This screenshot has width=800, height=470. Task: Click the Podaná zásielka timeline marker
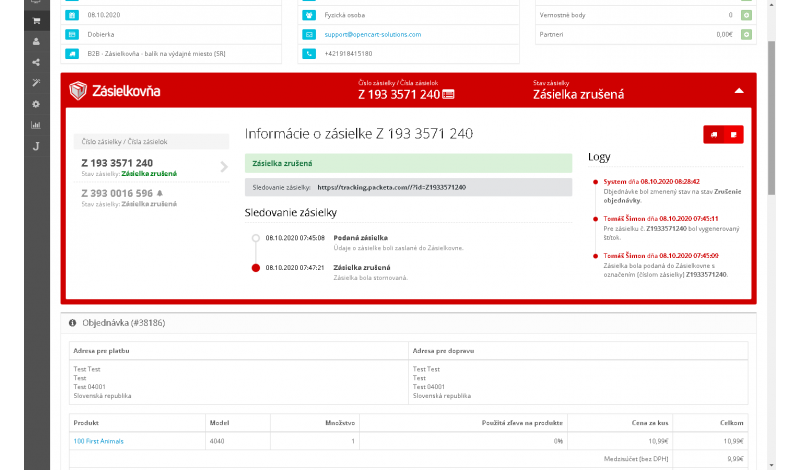[256, 238]
